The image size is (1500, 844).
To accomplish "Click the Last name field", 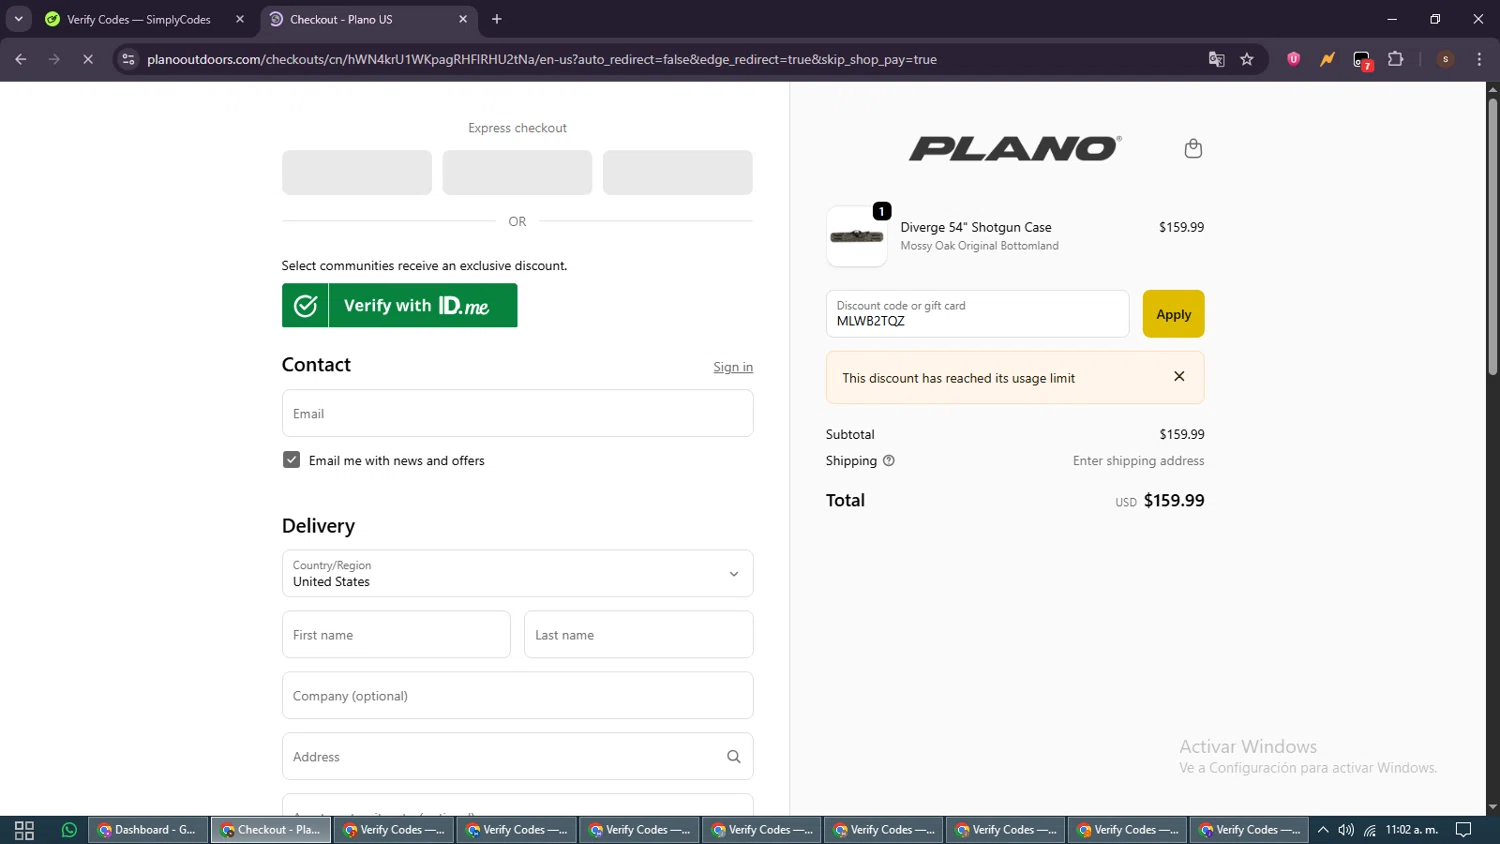I will click(x=638, y=635).
